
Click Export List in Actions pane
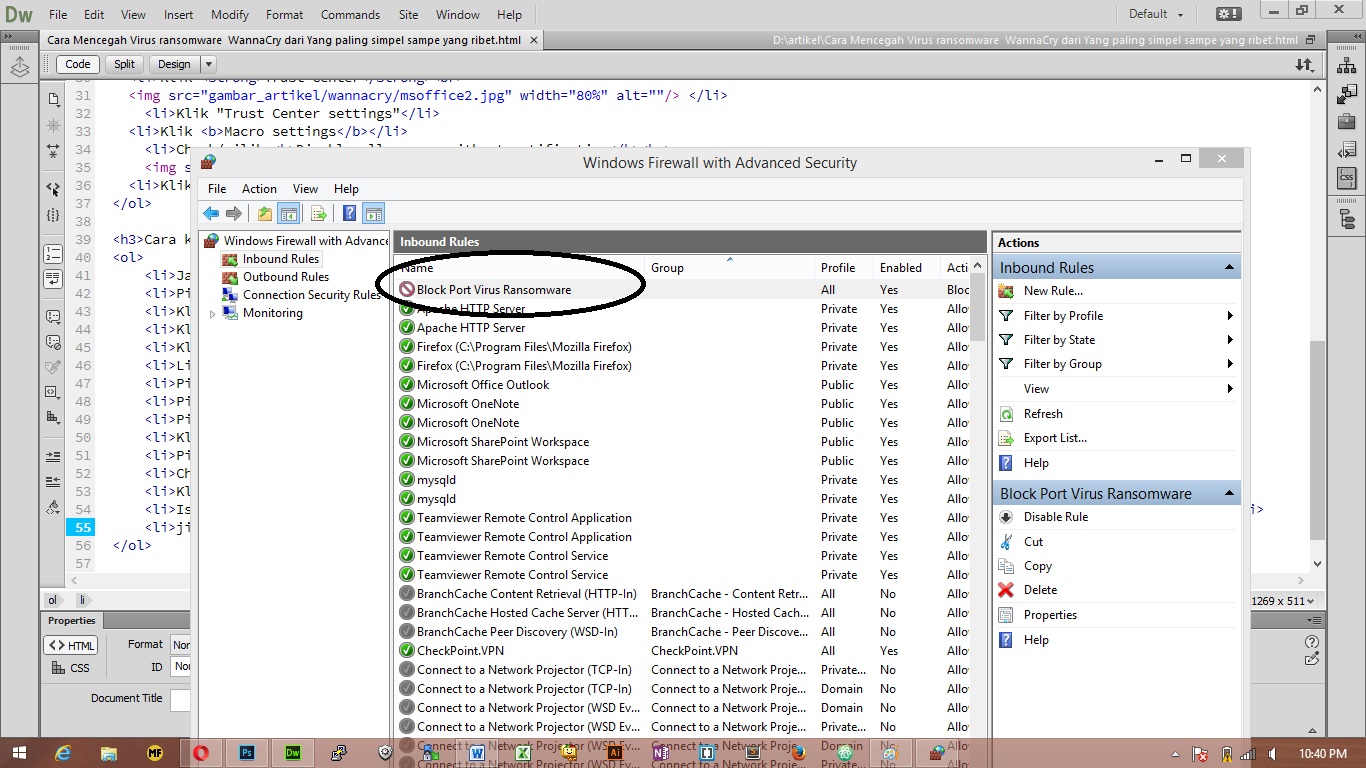coord(1055,438)
